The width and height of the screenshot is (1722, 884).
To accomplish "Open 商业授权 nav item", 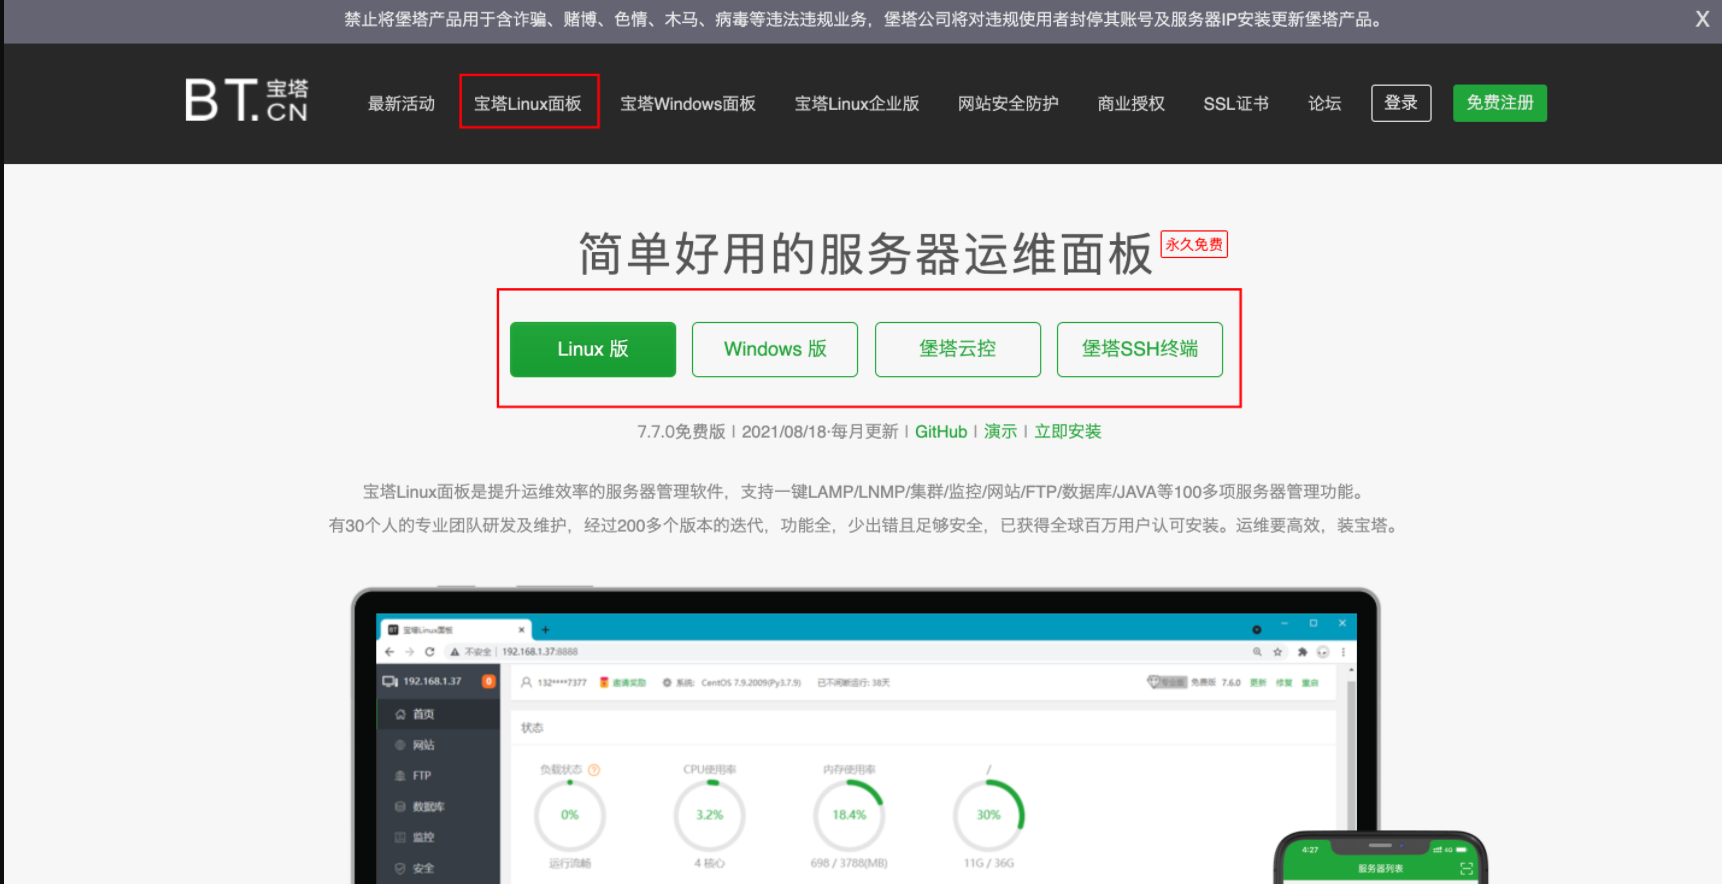I will click(x=1131, y=103).
